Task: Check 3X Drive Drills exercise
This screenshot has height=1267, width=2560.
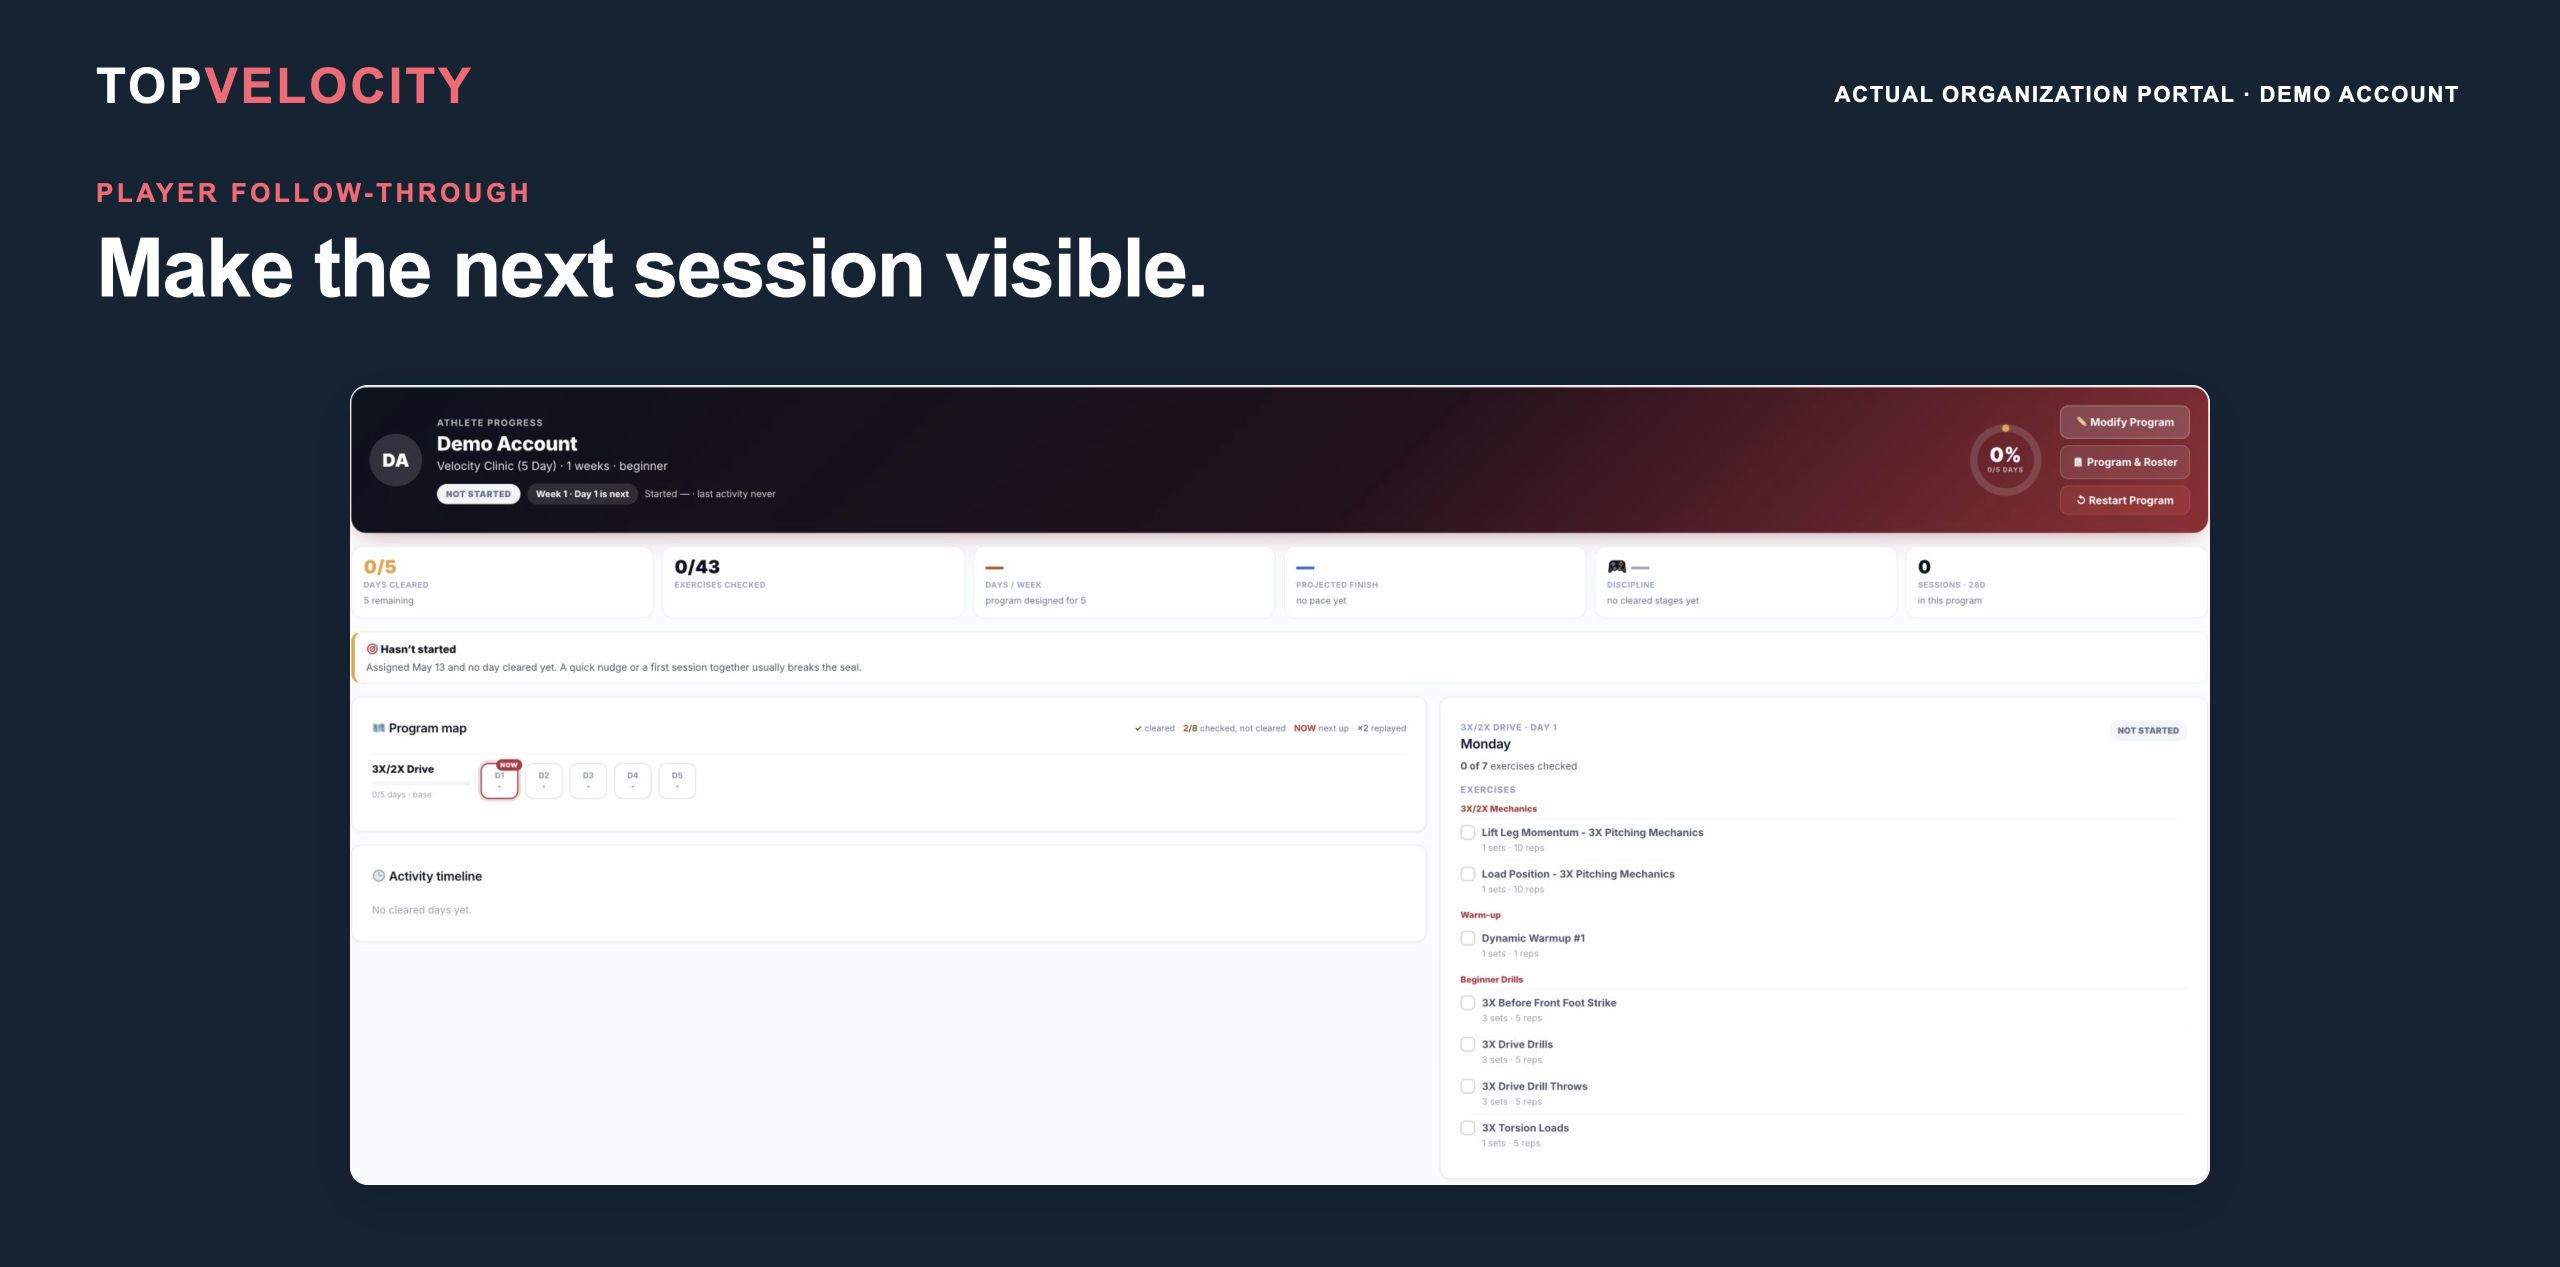Action: (1467, 1044)
